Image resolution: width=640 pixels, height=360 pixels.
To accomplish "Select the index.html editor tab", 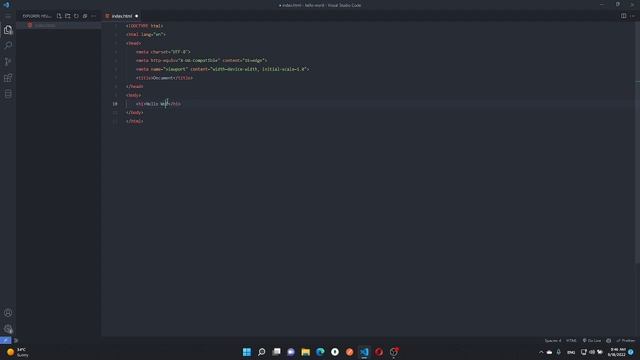I will (122, 16).
